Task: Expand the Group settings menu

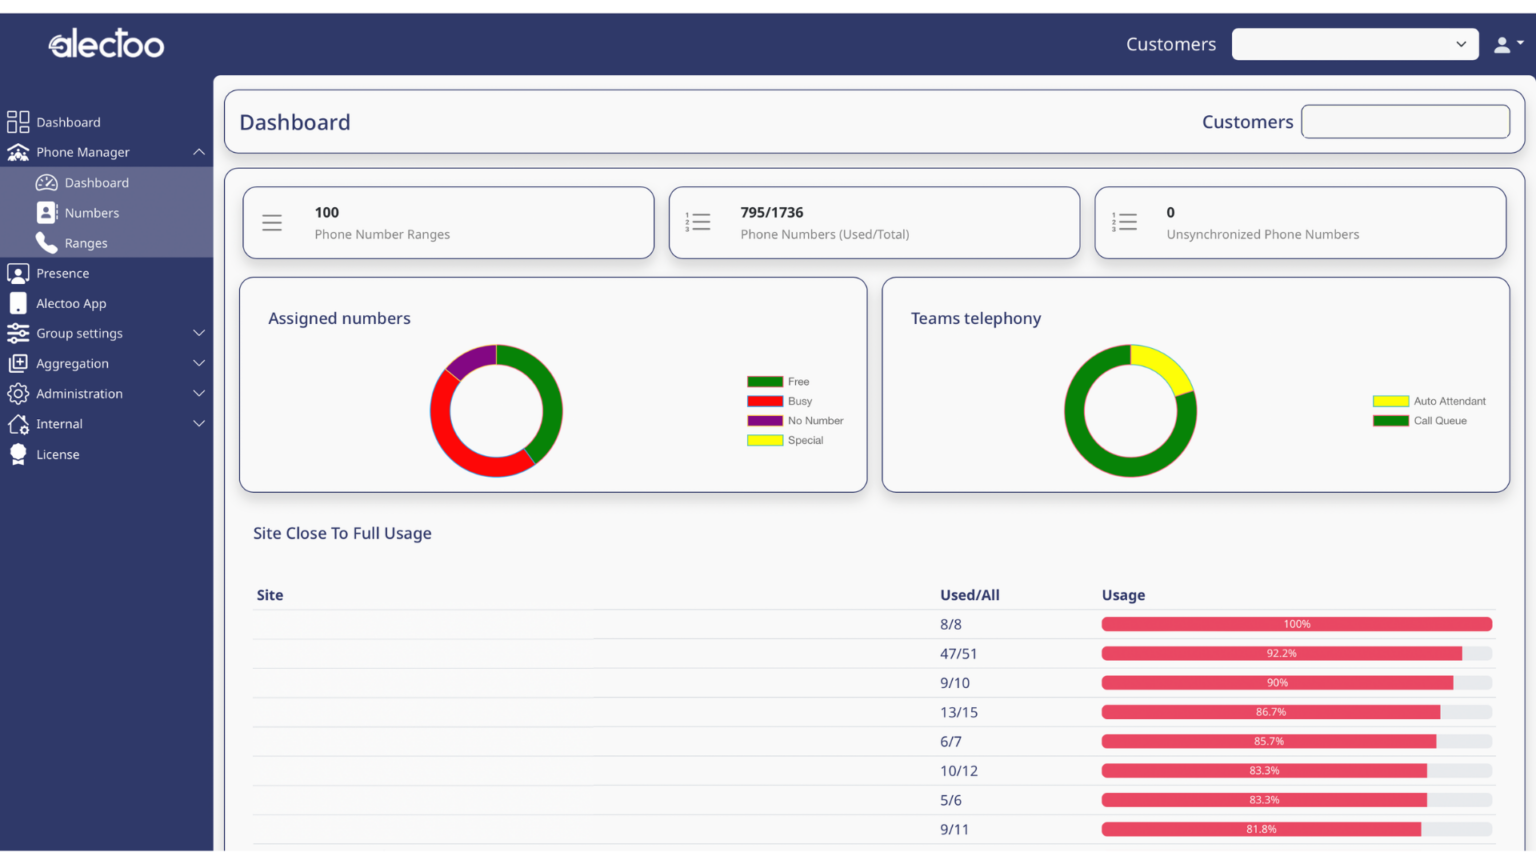Action: point(198,333)
